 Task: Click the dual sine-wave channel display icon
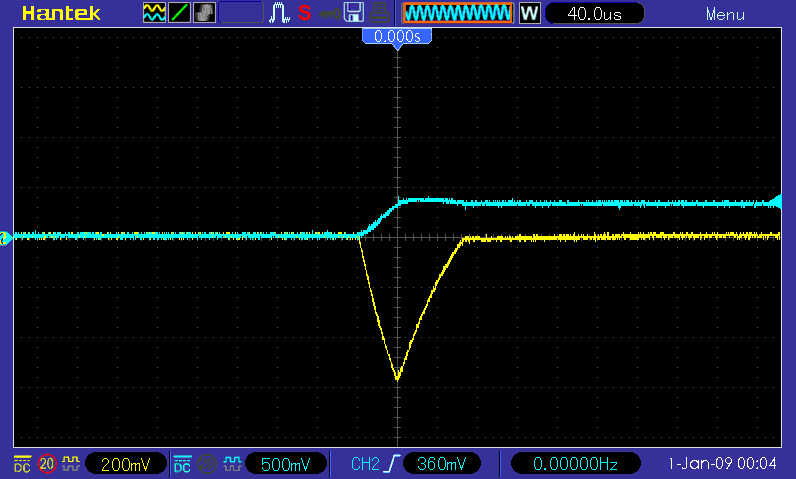point(154,13)
